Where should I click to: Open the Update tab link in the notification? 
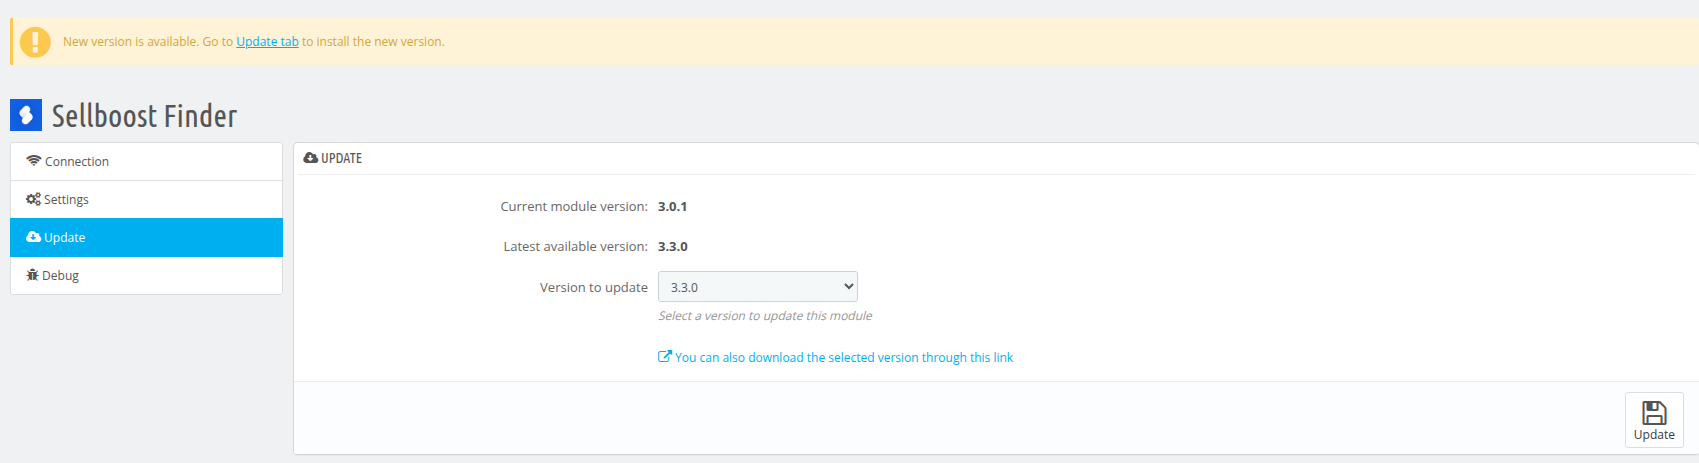pyautogui.click(x=267, y=42)
